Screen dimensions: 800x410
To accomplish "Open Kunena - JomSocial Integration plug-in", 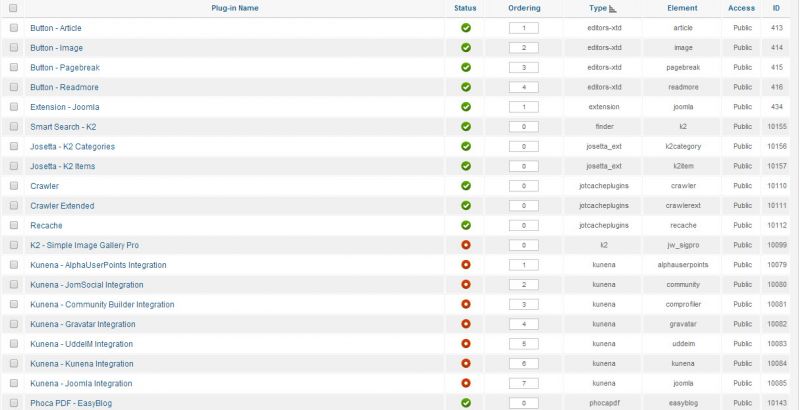I will point(87,285).
